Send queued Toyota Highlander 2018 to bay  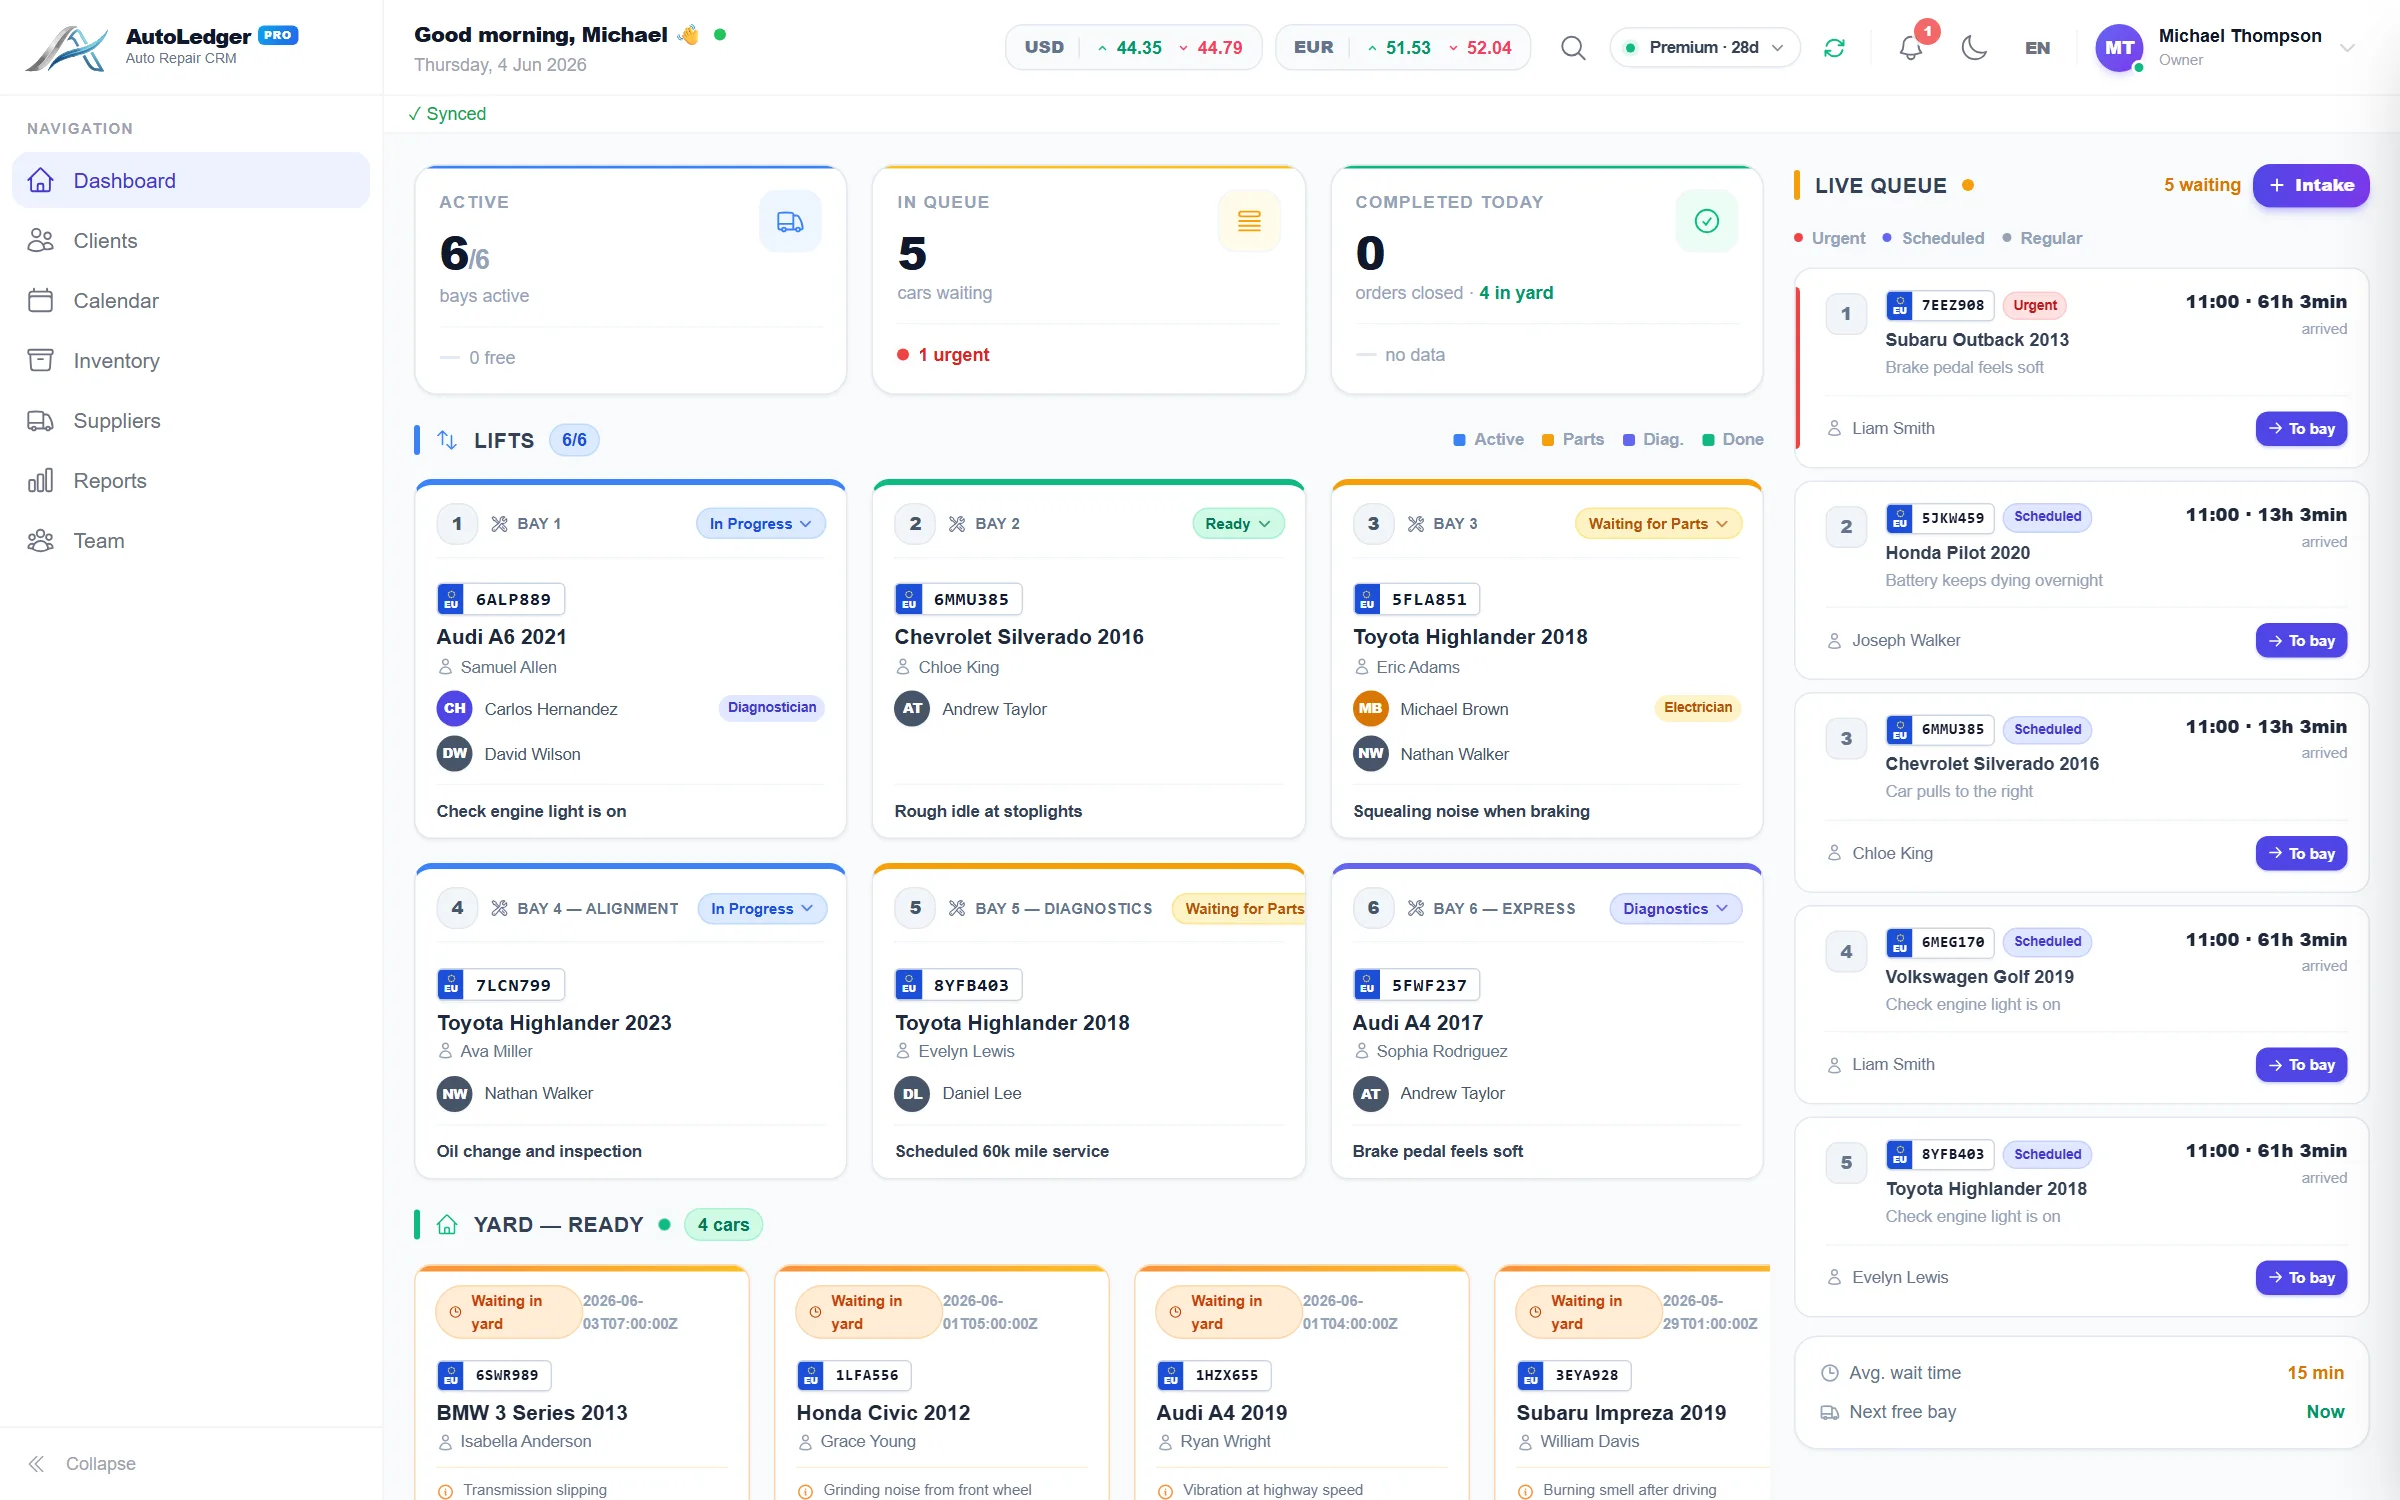tap(2301, 1278)
